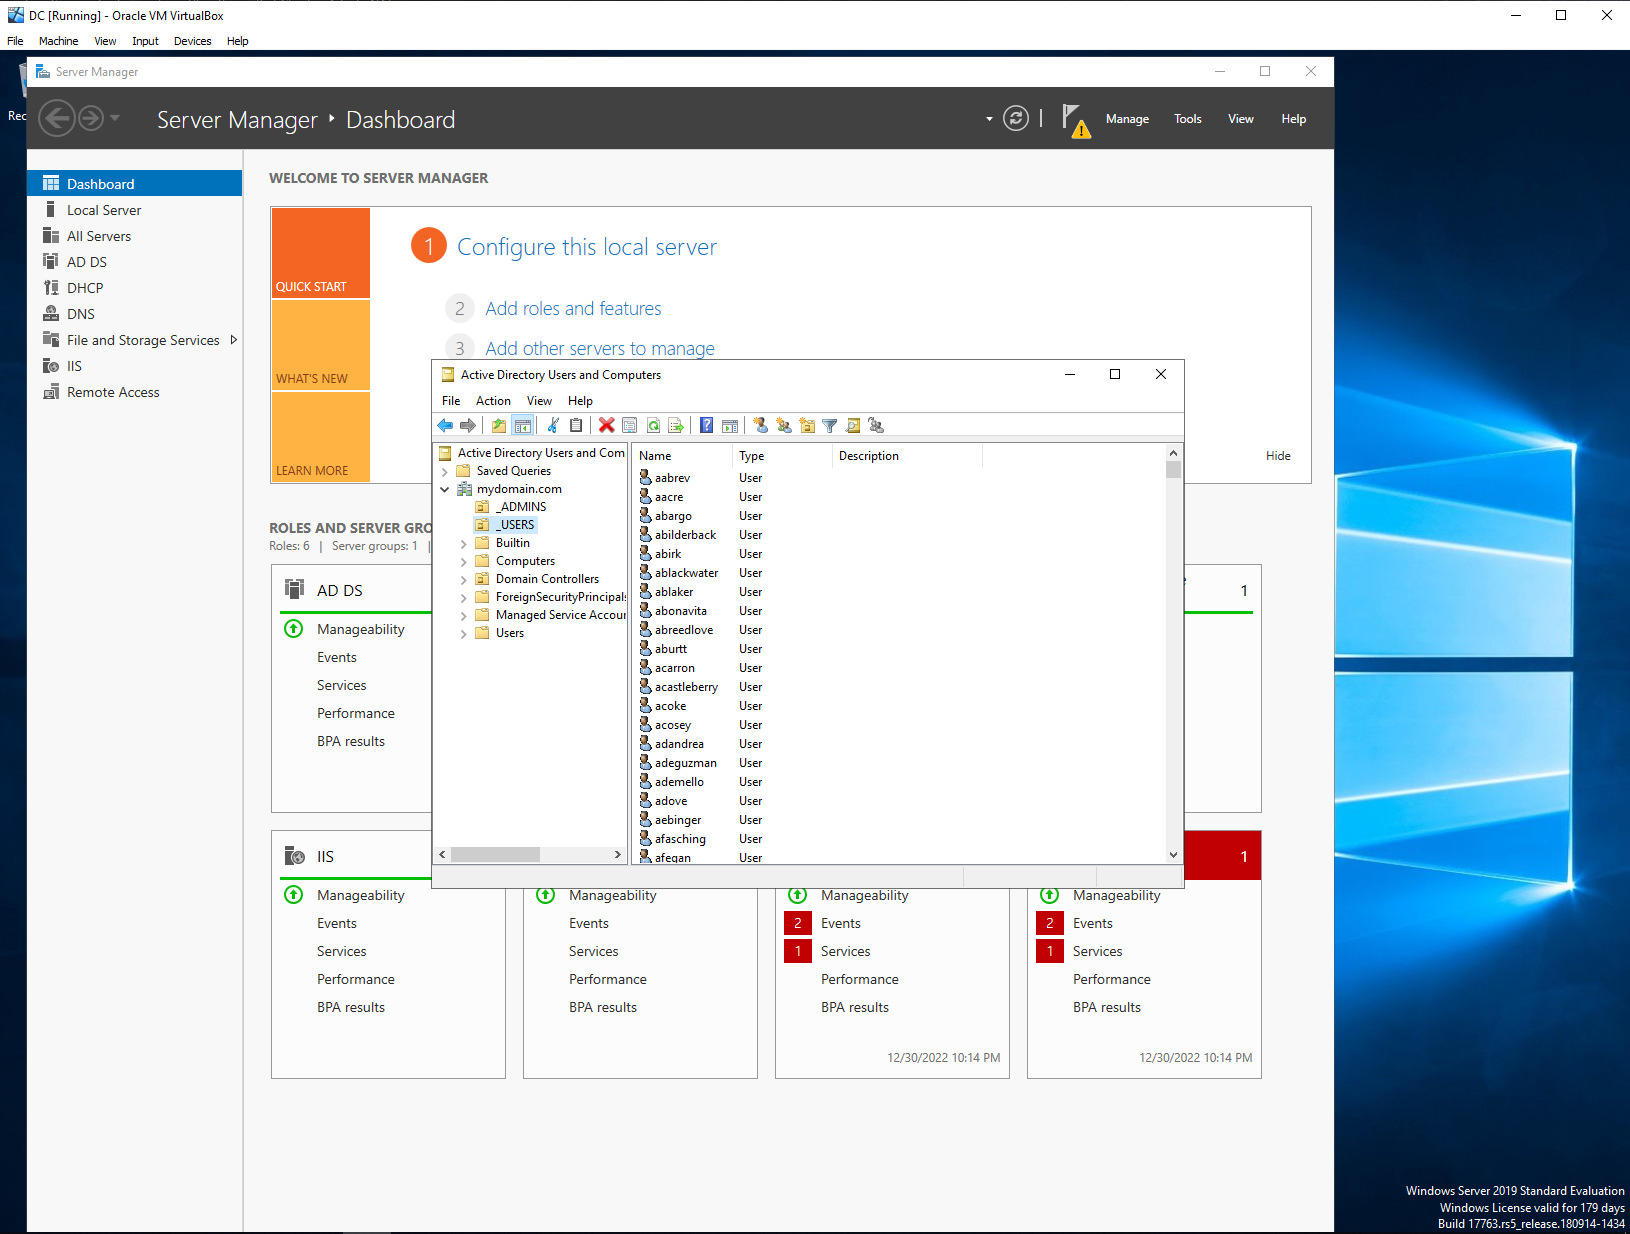Toggle the Show/Hide Console Tree icon
Screen dimensions: 1630x1234
524,425
